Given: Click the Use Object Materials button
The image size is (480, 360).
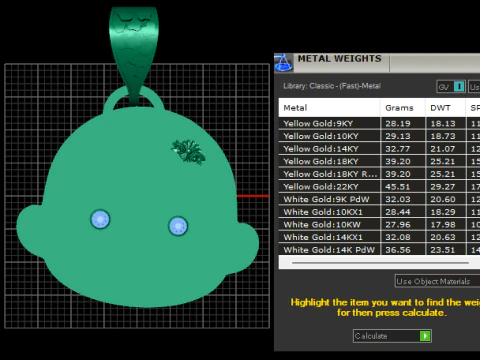Looking at the screenshot, I should click(437, 281).
